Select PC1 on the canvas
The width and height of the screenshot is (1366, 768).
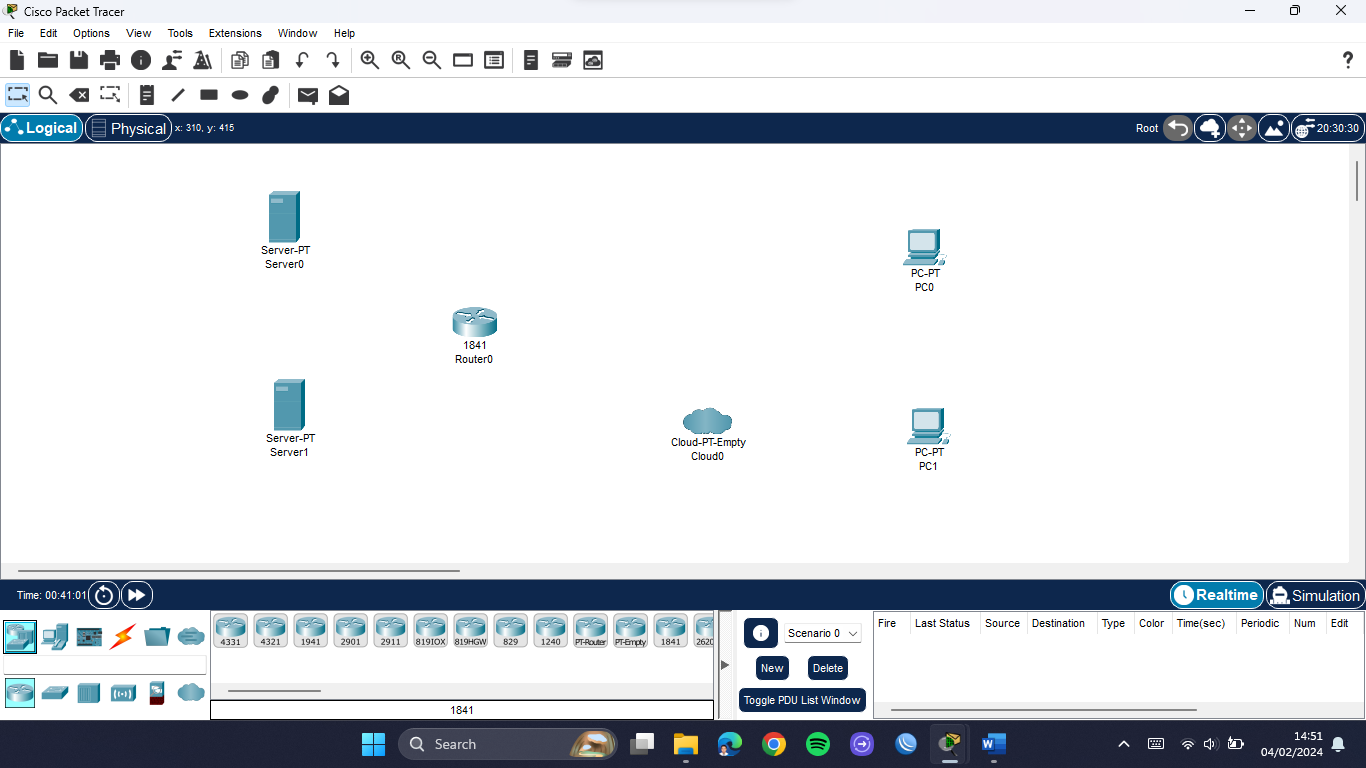tap(928, 427)
